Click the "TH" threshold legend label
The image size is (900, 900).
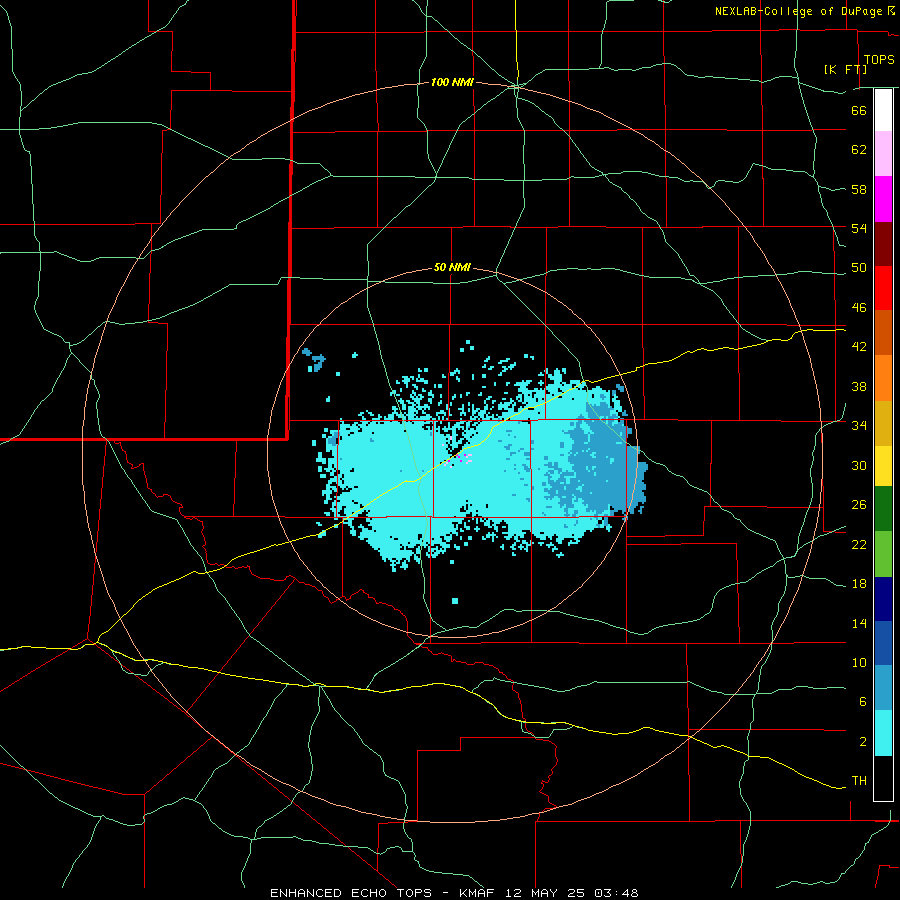coord(859,781)
